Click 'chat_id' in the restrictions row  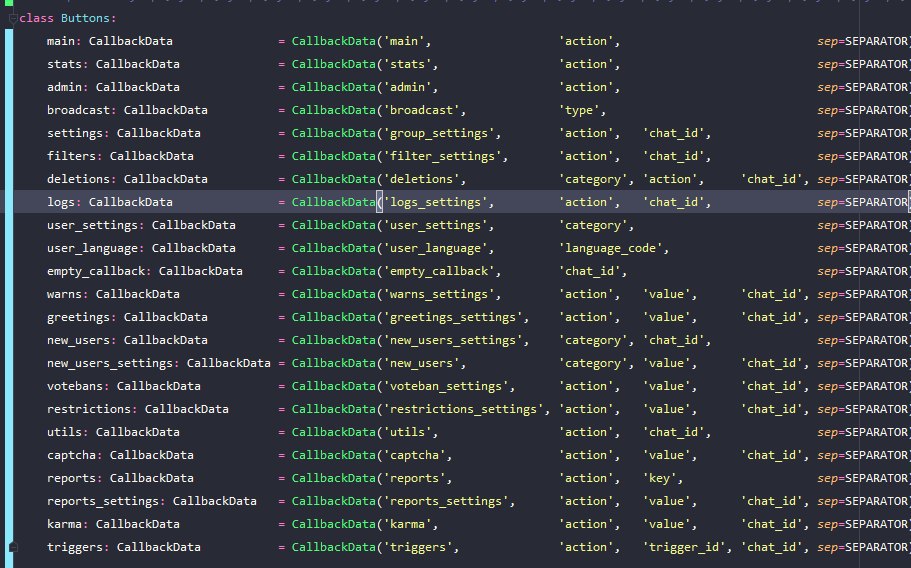click(x=772, y=409)
